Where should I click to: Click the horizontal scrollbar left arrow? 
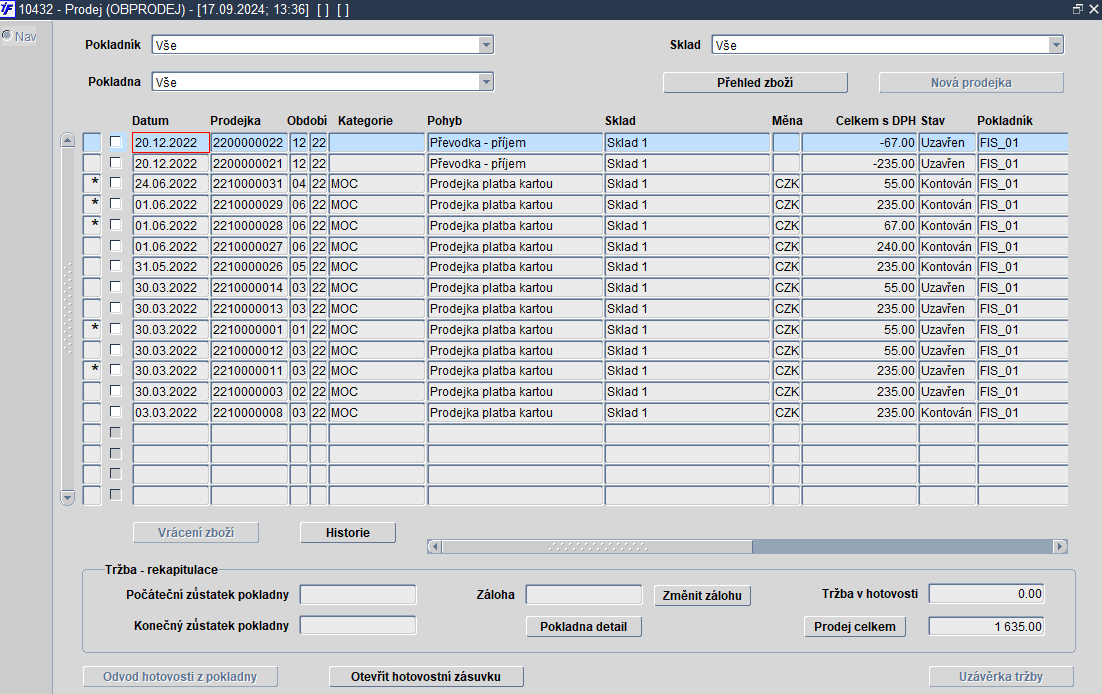(434, 546)
